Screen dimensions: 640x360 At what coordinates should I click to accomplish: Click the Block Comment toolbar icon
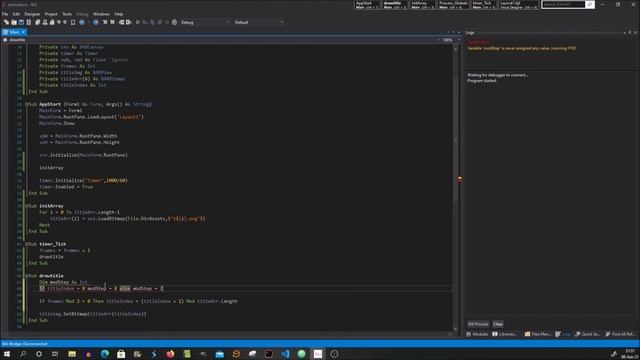105,22
